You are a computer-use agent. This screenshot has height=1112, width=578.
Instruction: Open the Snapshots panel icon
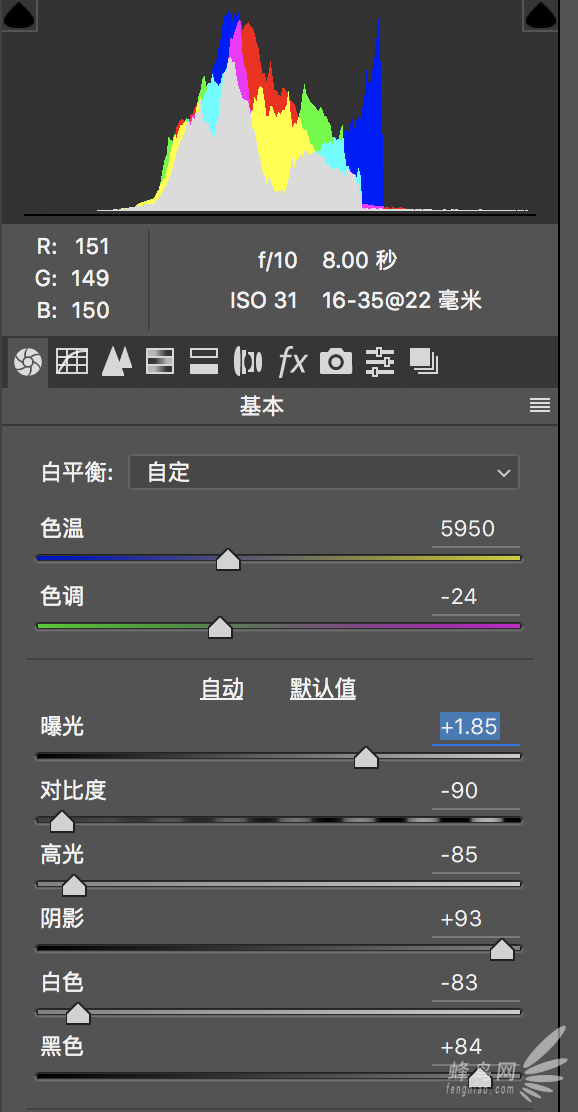424,362
